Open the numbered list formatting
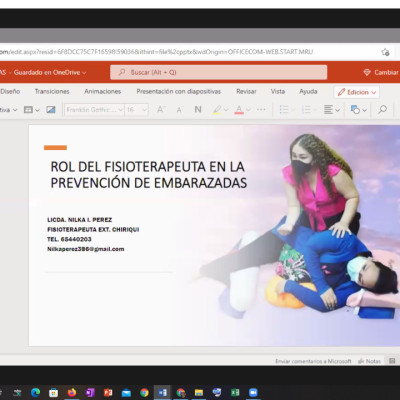 pyautogui.click(x=306, y=109)
